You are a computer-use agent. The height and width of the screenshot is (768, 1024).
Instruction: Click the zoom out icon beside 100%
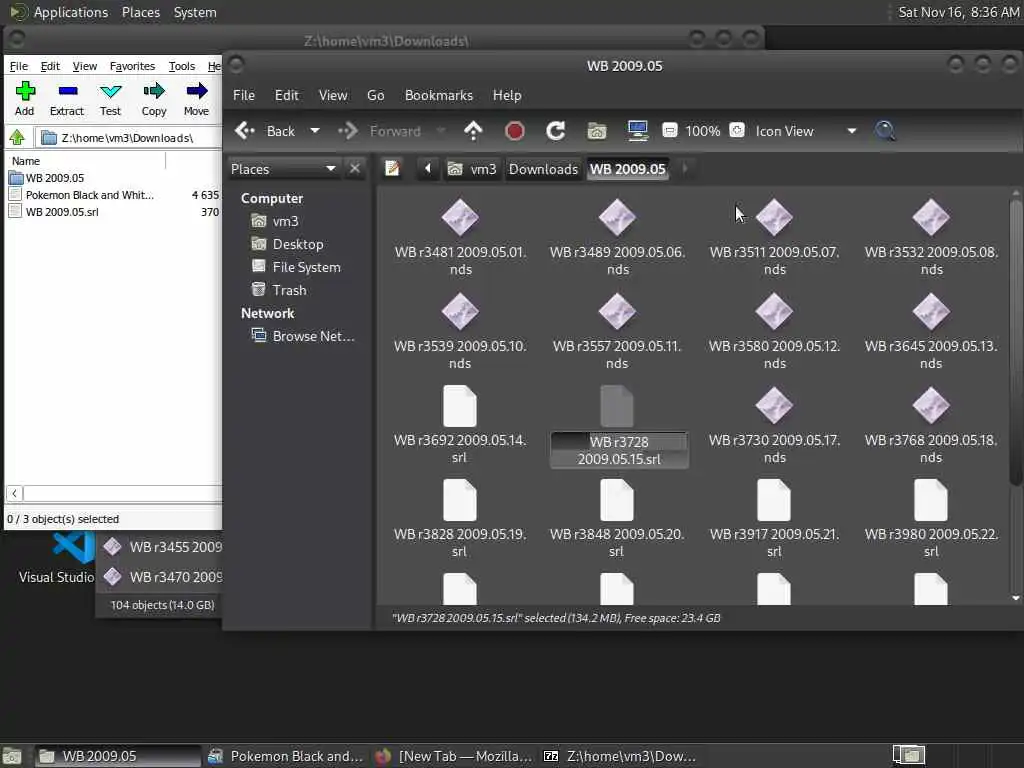tap(669, 131)
